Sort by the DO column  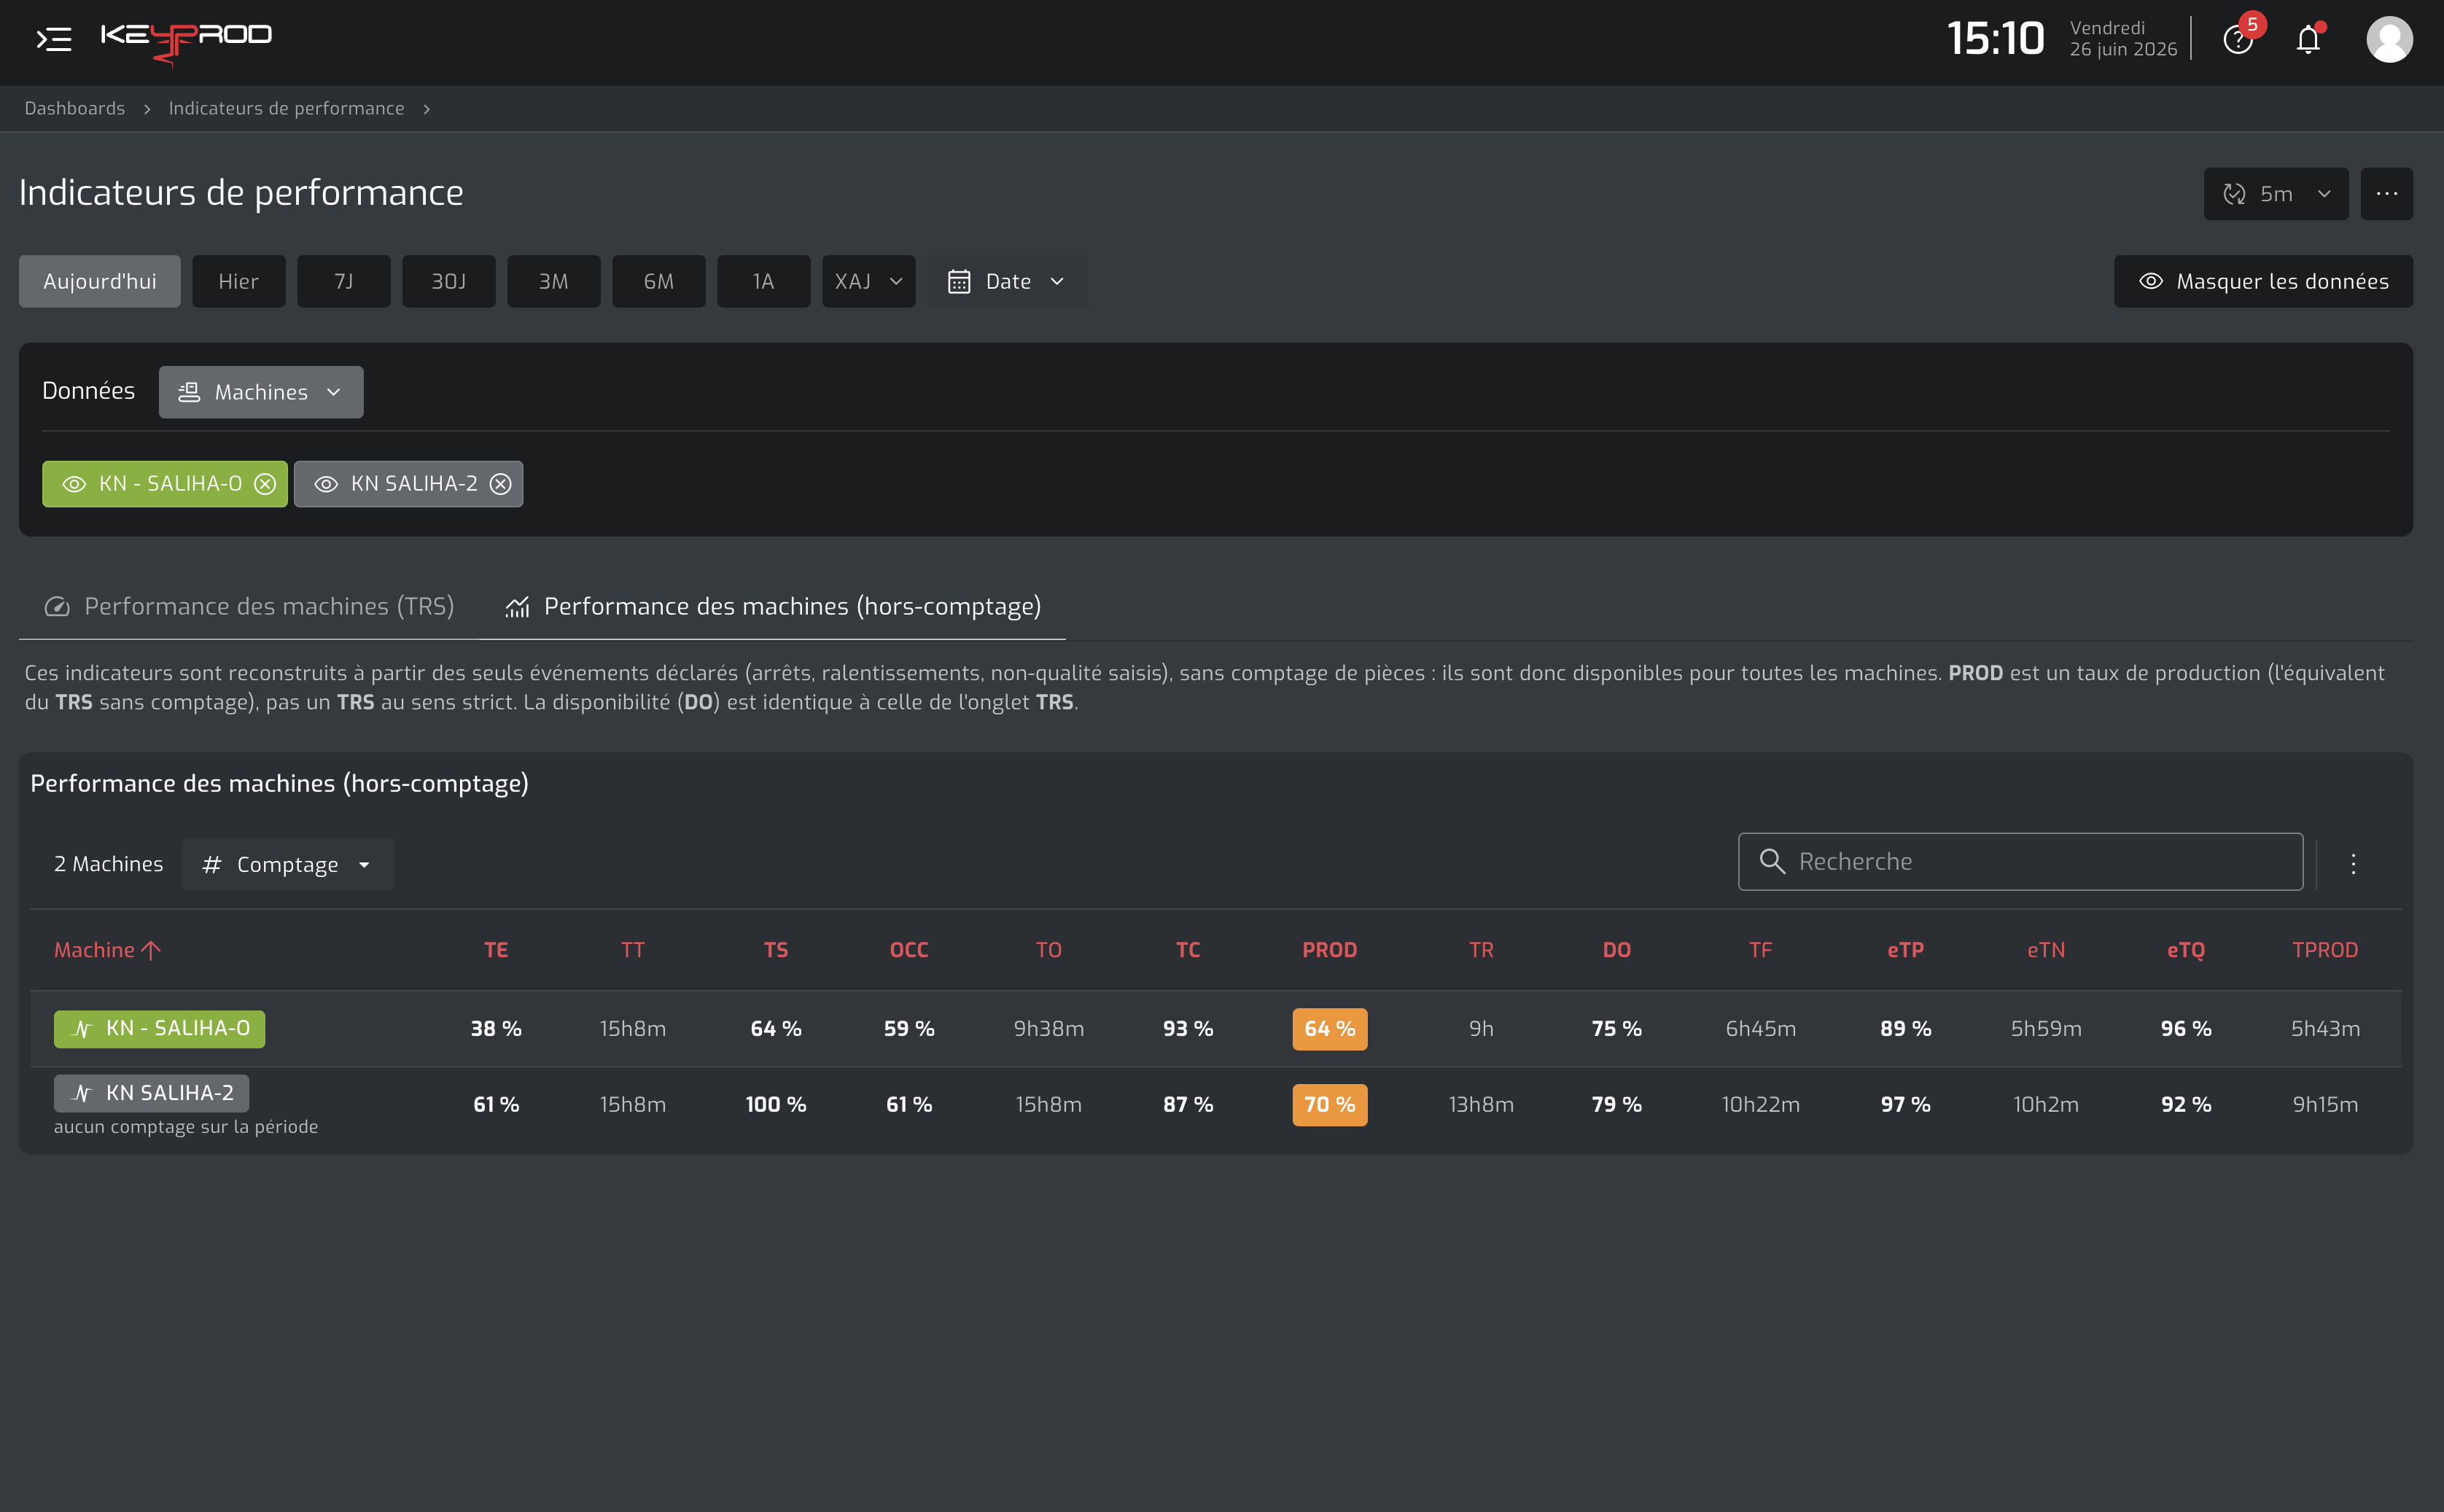click(1617, 950)
